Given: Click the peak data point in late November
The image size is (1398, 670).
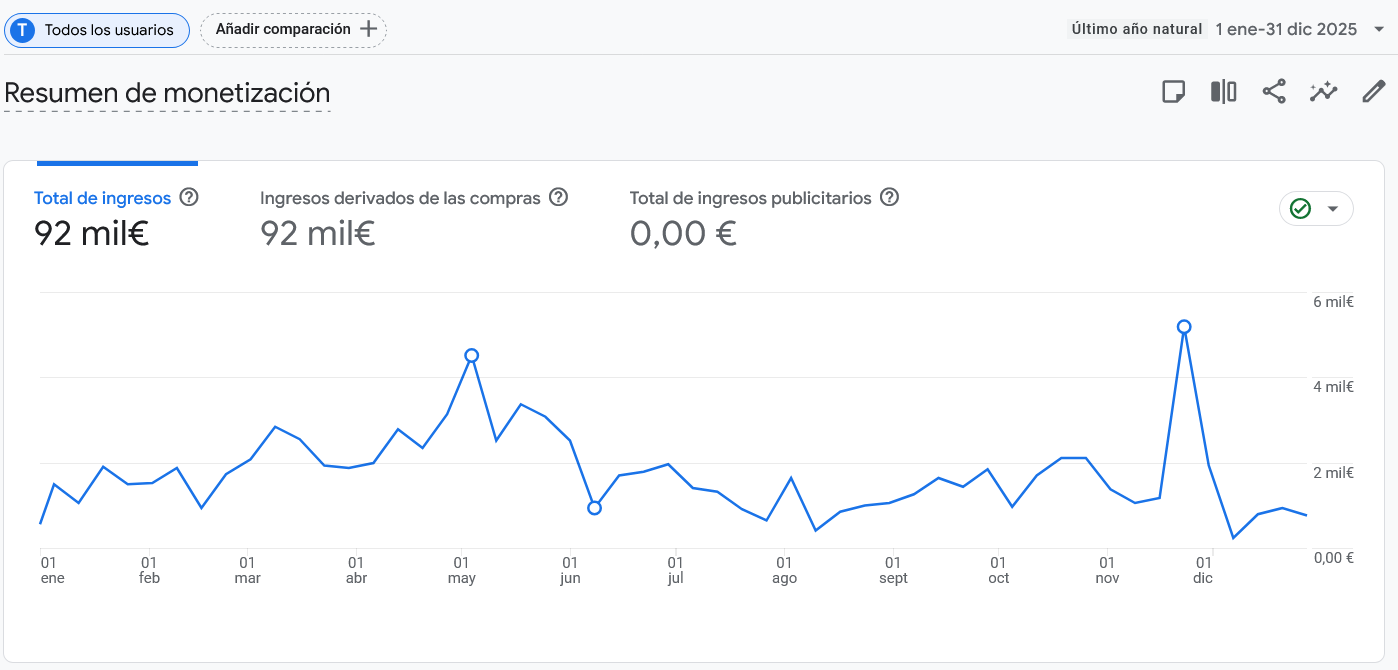Looking at the screenshot, I should 1184,327.
